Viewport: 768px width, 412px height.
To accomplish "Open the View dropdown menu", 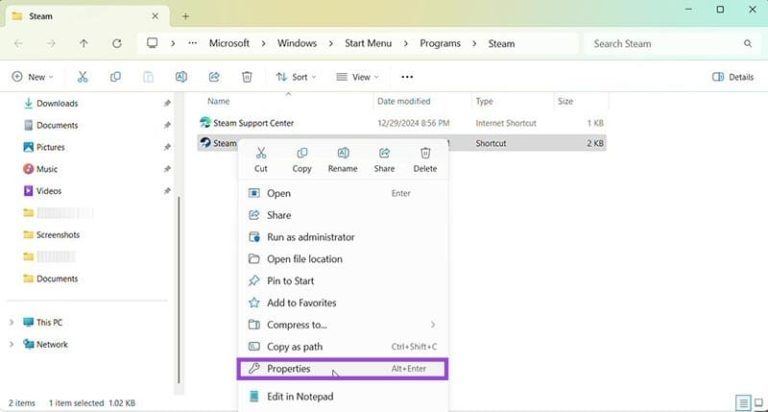I will pyautogui.click(x=357, y=77).
